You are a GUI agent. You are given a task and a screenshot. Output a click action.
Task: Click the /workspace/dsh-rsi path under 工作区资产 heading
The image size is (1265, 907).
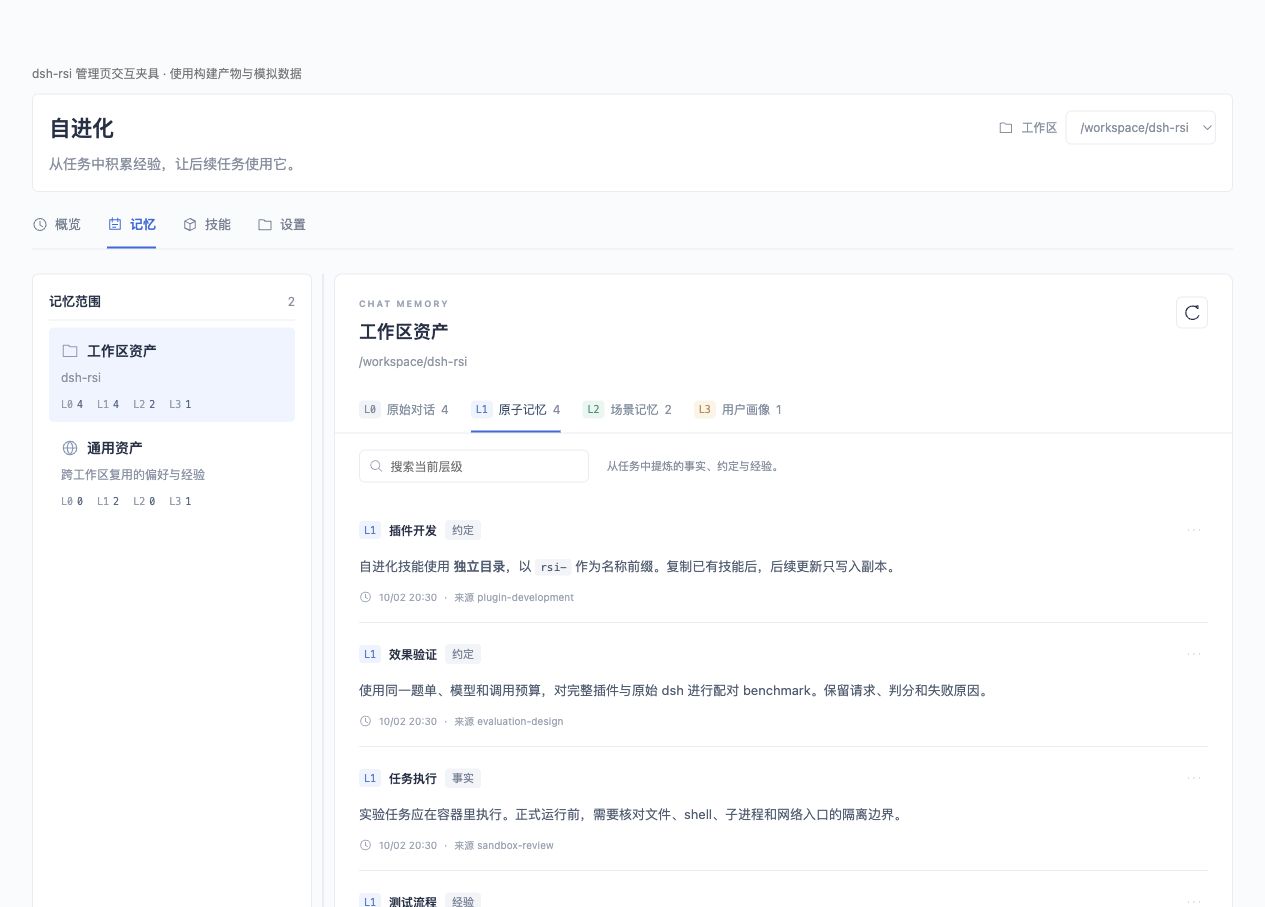[x=413, y=361]
